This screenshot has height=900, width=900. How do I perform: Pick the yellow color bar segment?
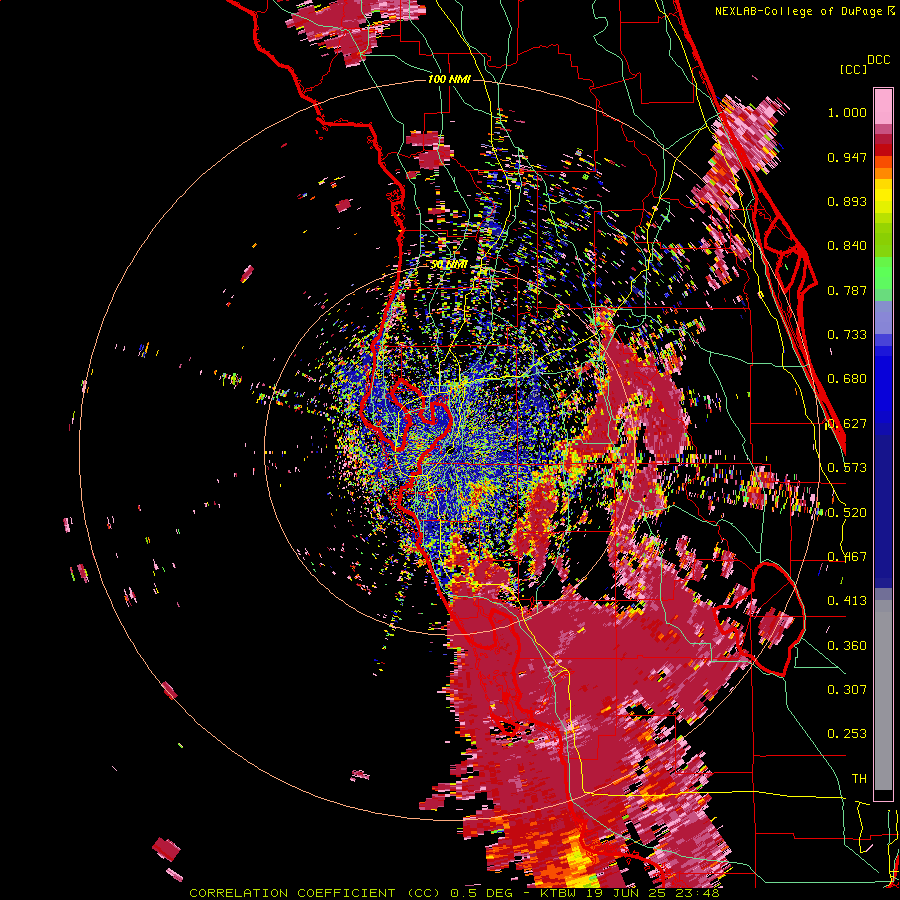point(883,196)
